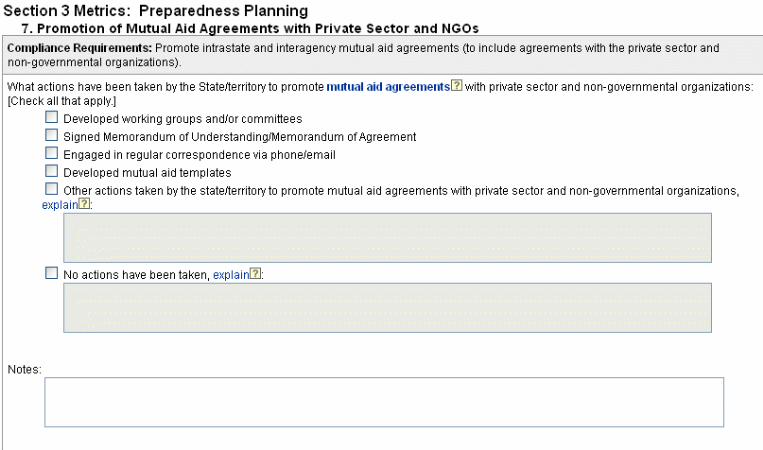Enable Engaged in regular correspondence checkbox
Viewport: 763px width, 450px height.
pyautogui.click(x=52, y=154)
